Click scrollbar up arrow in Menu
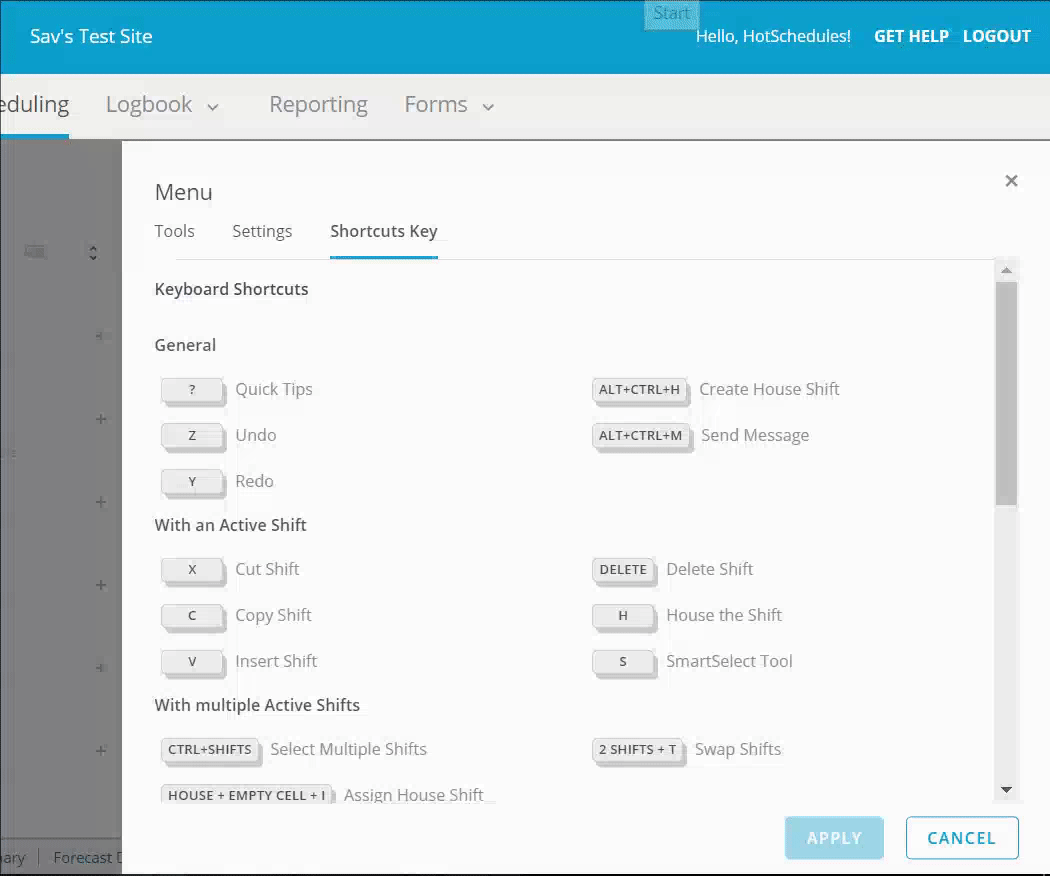The image size is (1050, 876). [1006, 271]
